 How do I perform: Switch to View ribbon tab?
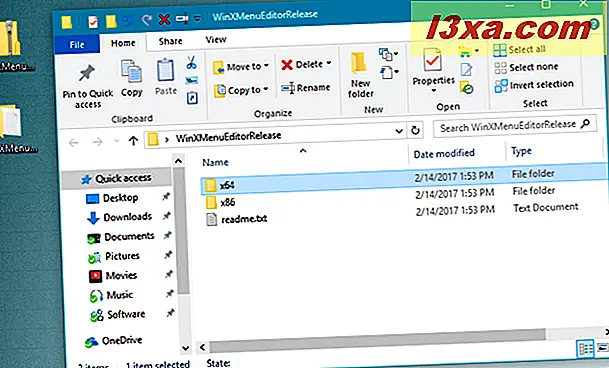click(x=216, y=40)
